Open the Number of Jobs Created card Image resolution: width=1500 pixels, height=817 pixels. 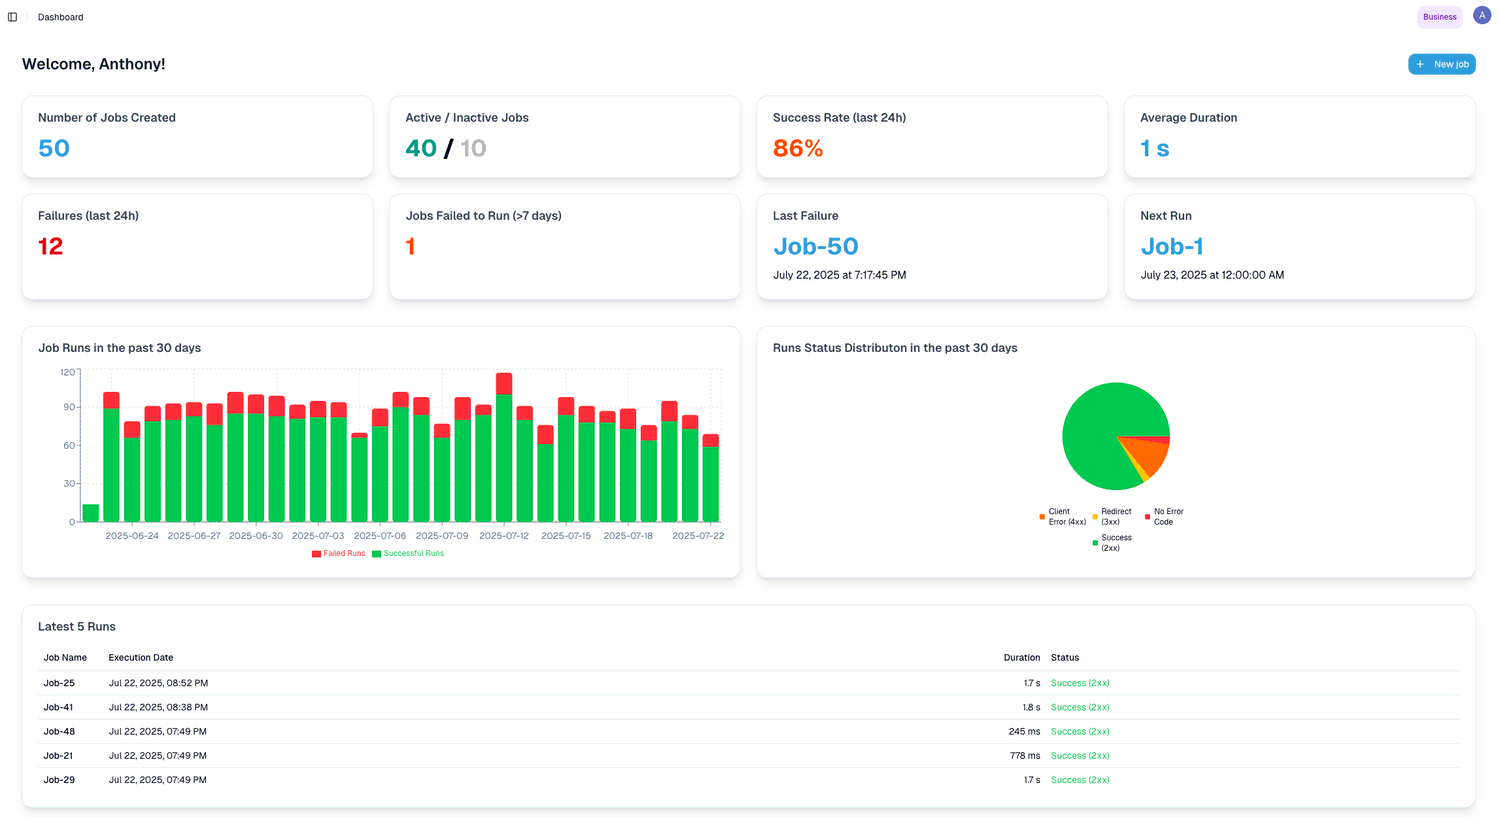(x=197, y=137)
